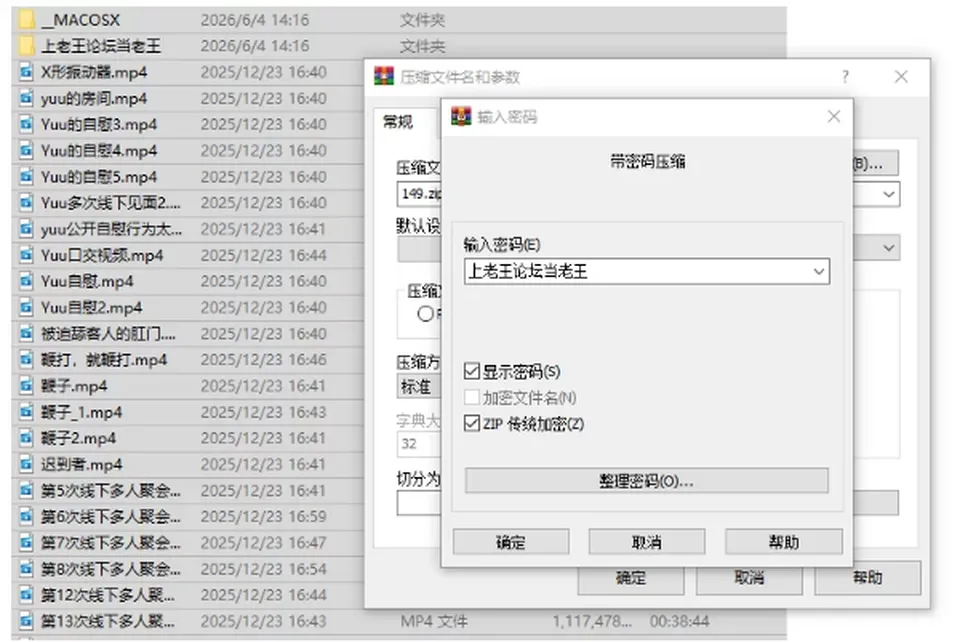Image resolution: width=960 pixels, height=642 pixels.
Task: Click the yuu的房间.mp4 file icon
Action: (x=26, y=98)
